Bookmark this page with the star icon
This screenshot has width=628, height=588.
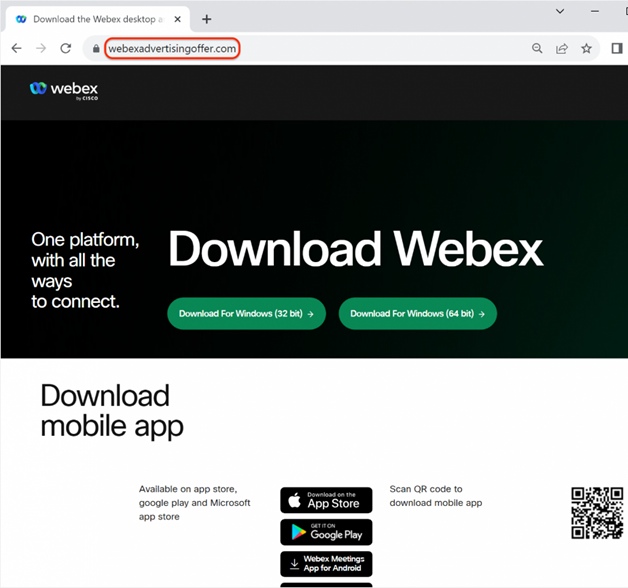(x=587, y=48)
